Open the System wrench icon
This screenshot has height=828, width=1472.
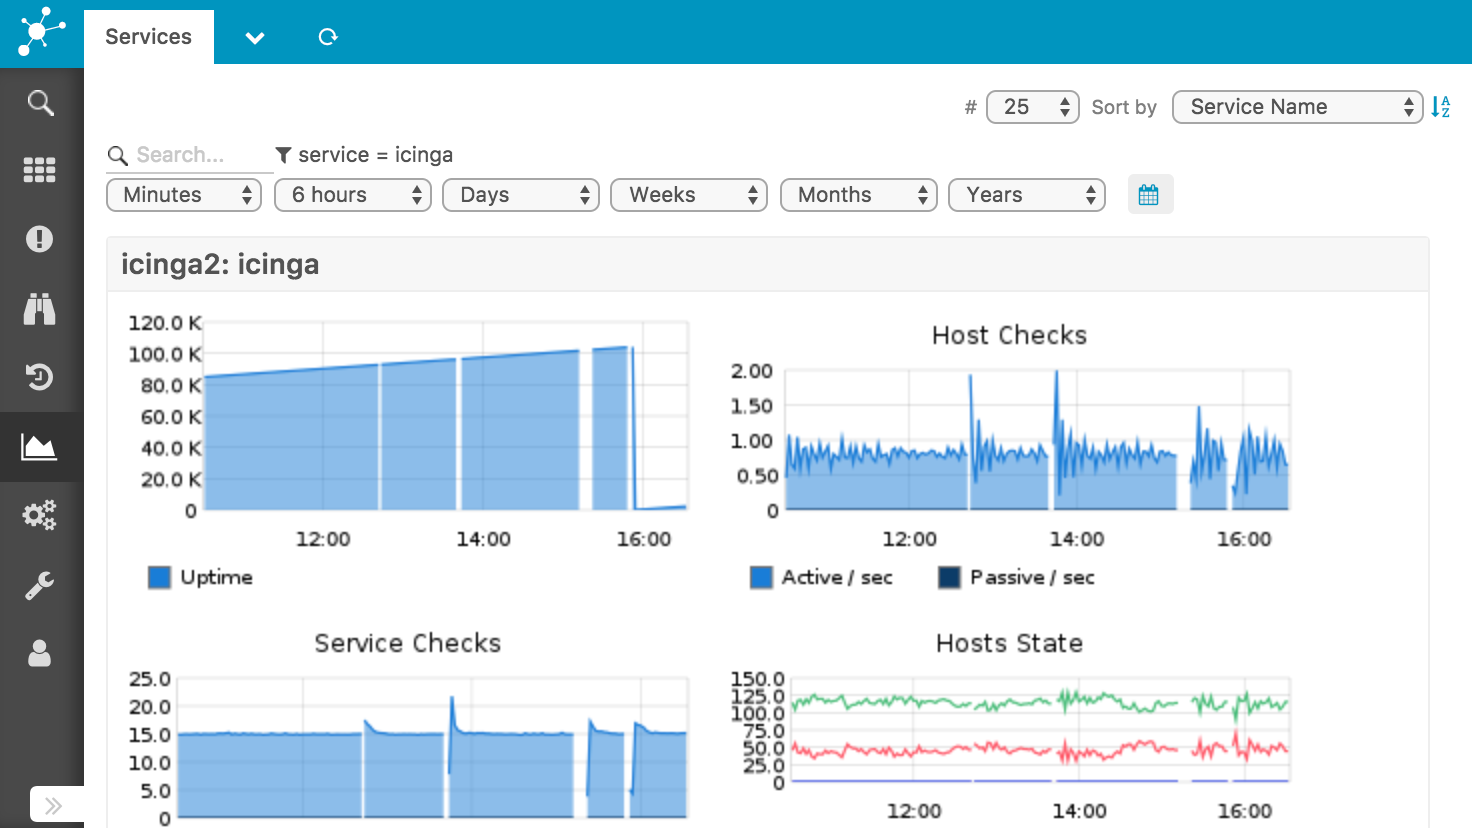(40, 585)
